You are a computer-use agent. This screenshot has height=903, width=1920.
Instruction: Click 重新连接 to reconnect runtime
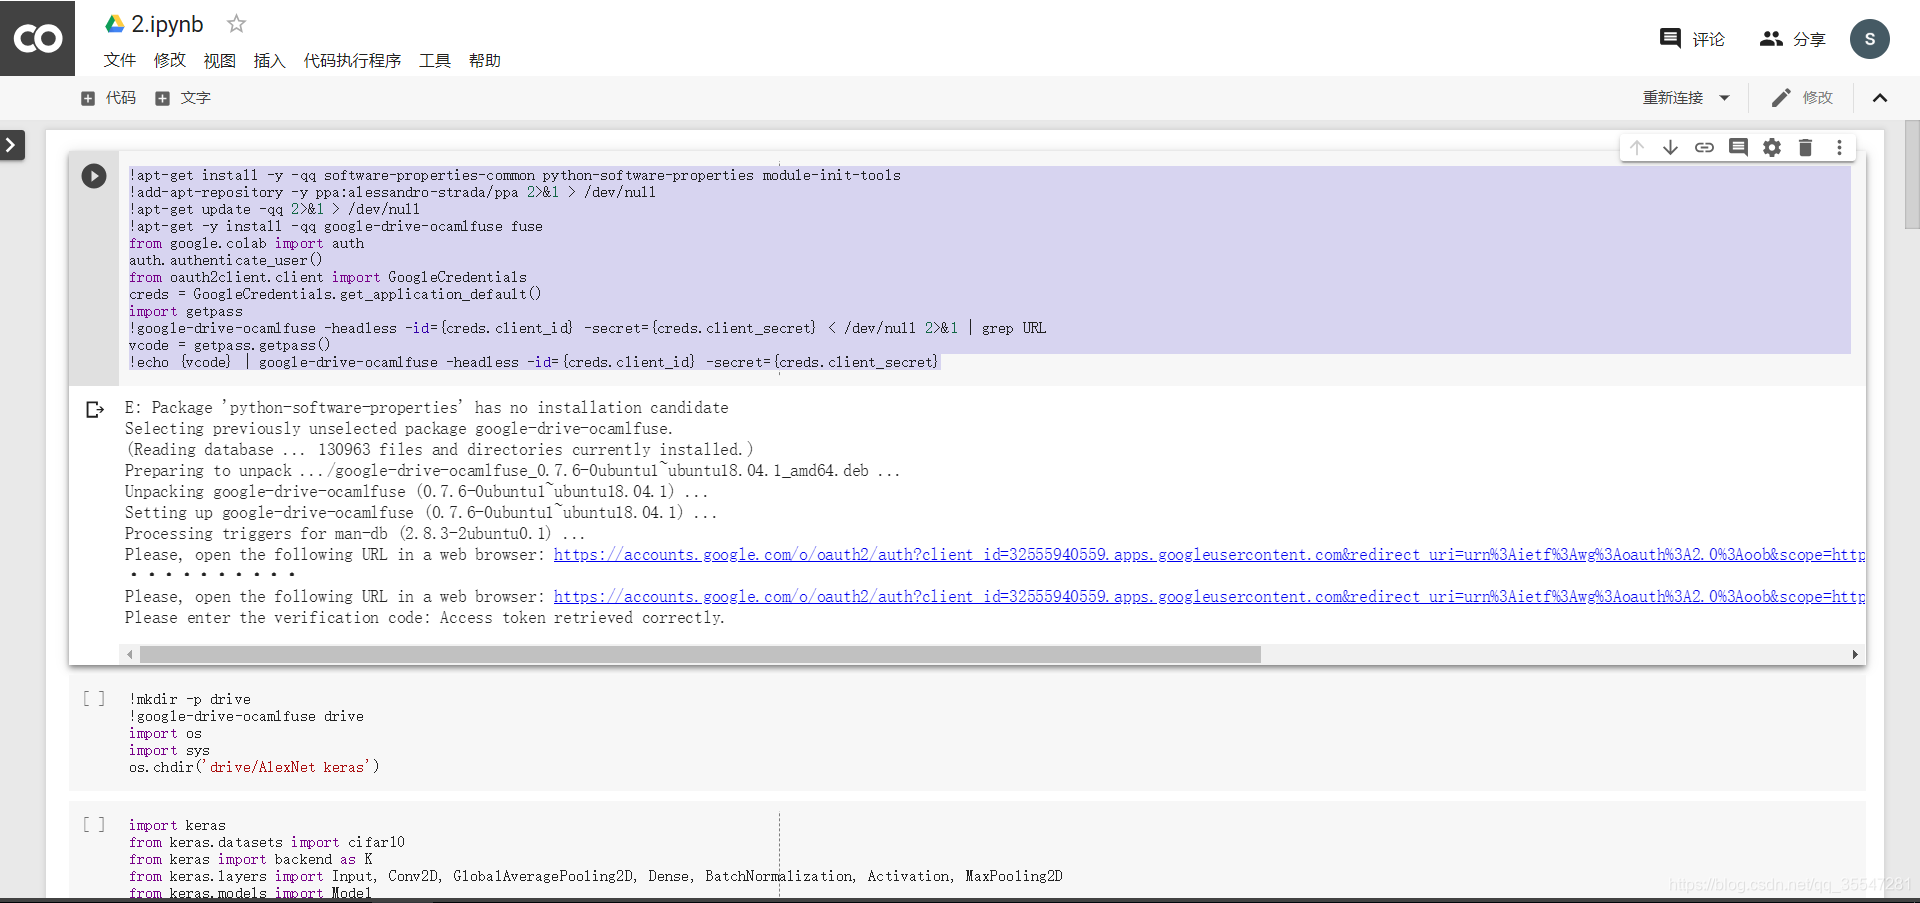click(x=1673, y=98)
